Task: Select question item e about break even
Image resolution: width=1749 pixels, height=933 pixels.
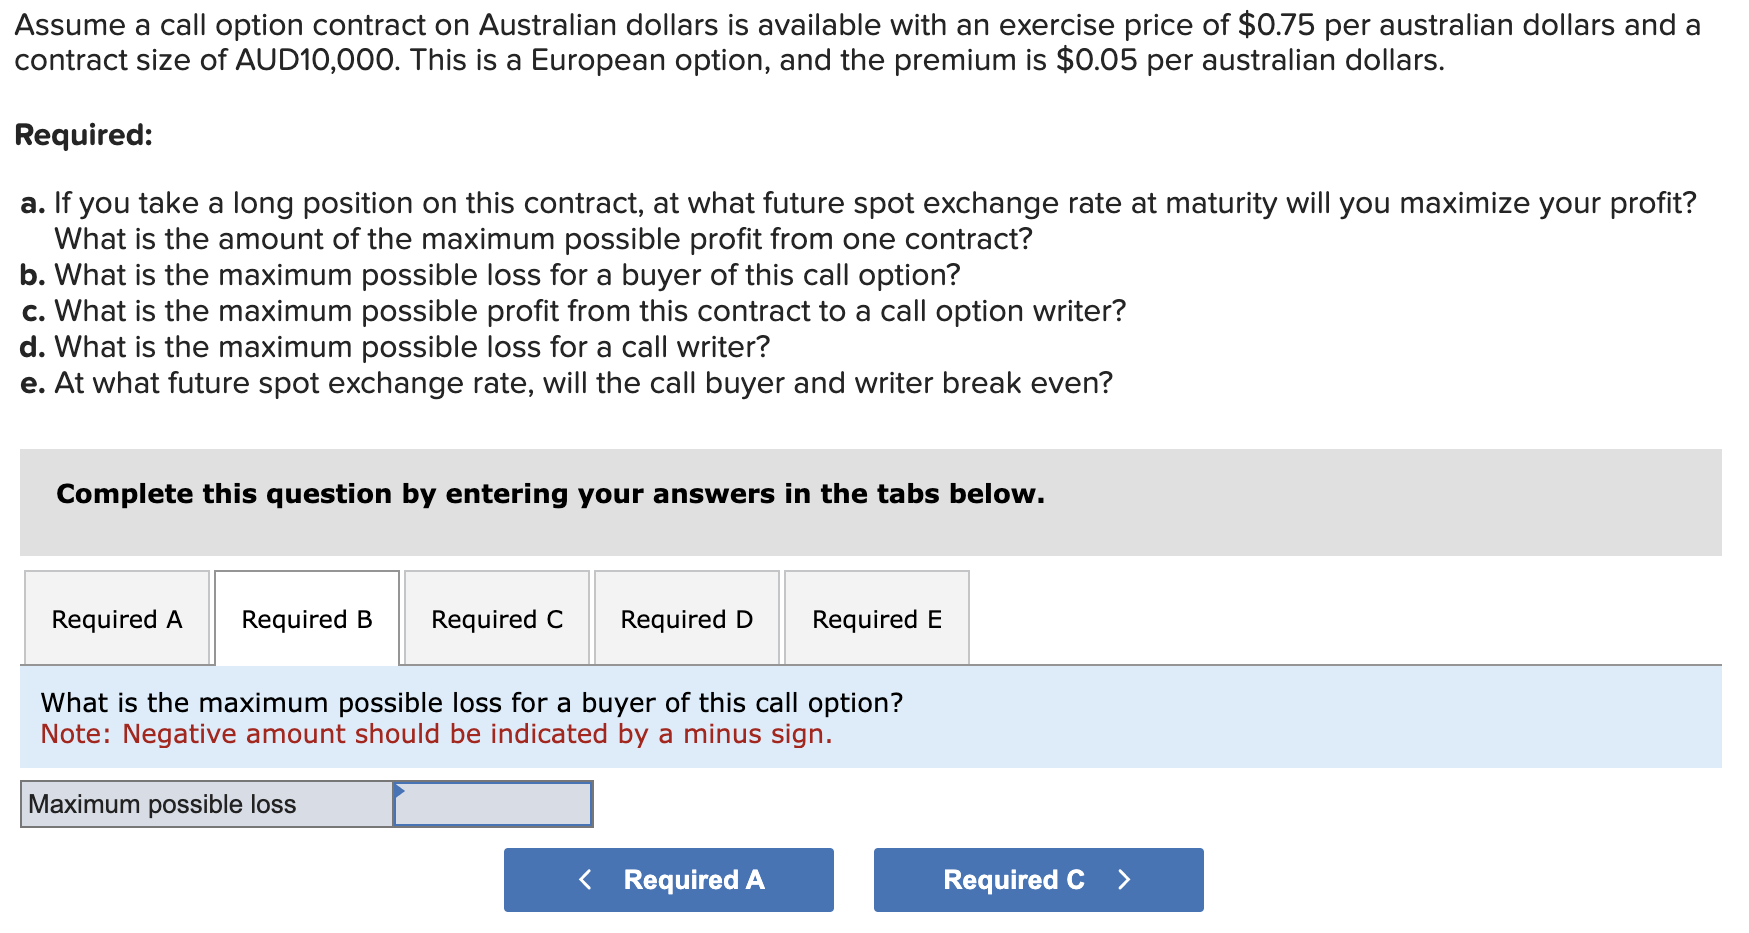Action: 568,382
